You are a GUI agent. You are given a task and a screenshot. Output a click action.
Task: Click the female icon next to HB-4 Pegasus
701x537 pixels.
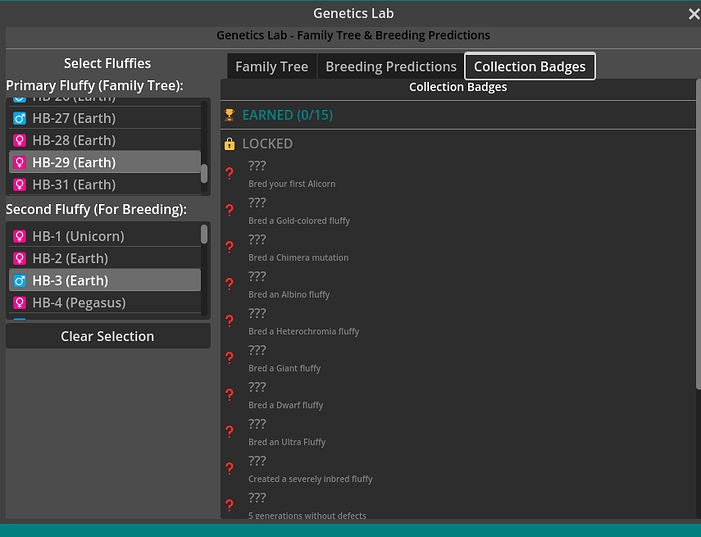(x=19, y=302)
